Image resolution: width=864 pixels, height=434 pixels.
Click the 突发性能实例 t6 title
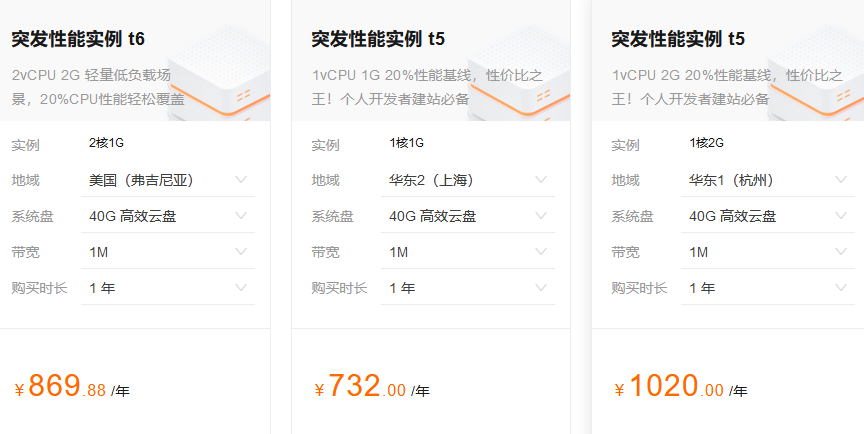(x=78, y=39)
